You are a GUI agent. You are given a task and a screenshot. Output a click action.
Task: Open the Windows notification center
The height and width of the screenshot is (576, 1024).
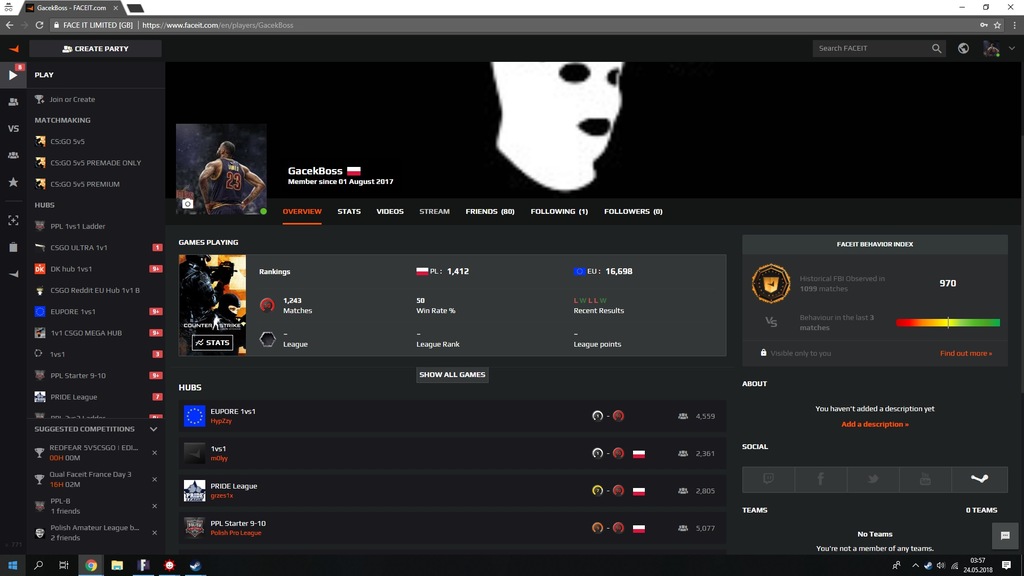coord(1006,565)
